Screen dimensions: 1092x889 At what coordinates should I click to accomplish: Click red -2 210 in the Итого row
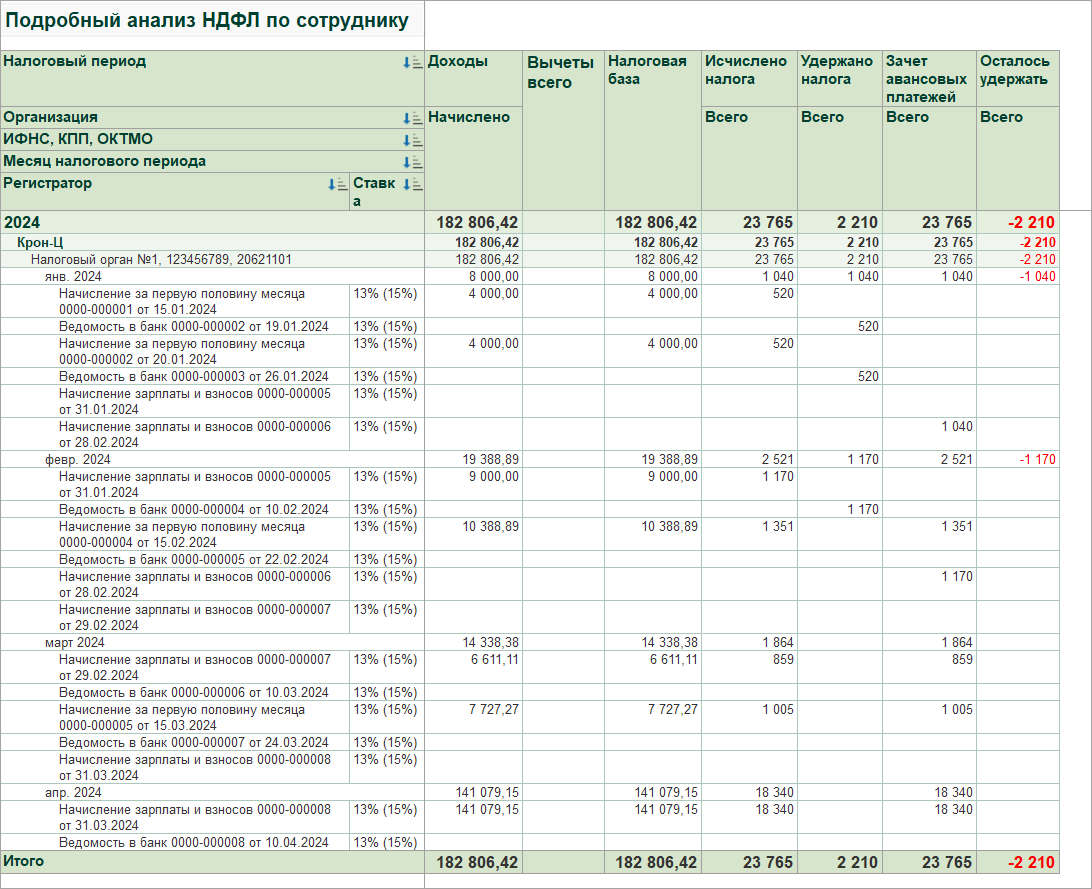coord(1031,863)
